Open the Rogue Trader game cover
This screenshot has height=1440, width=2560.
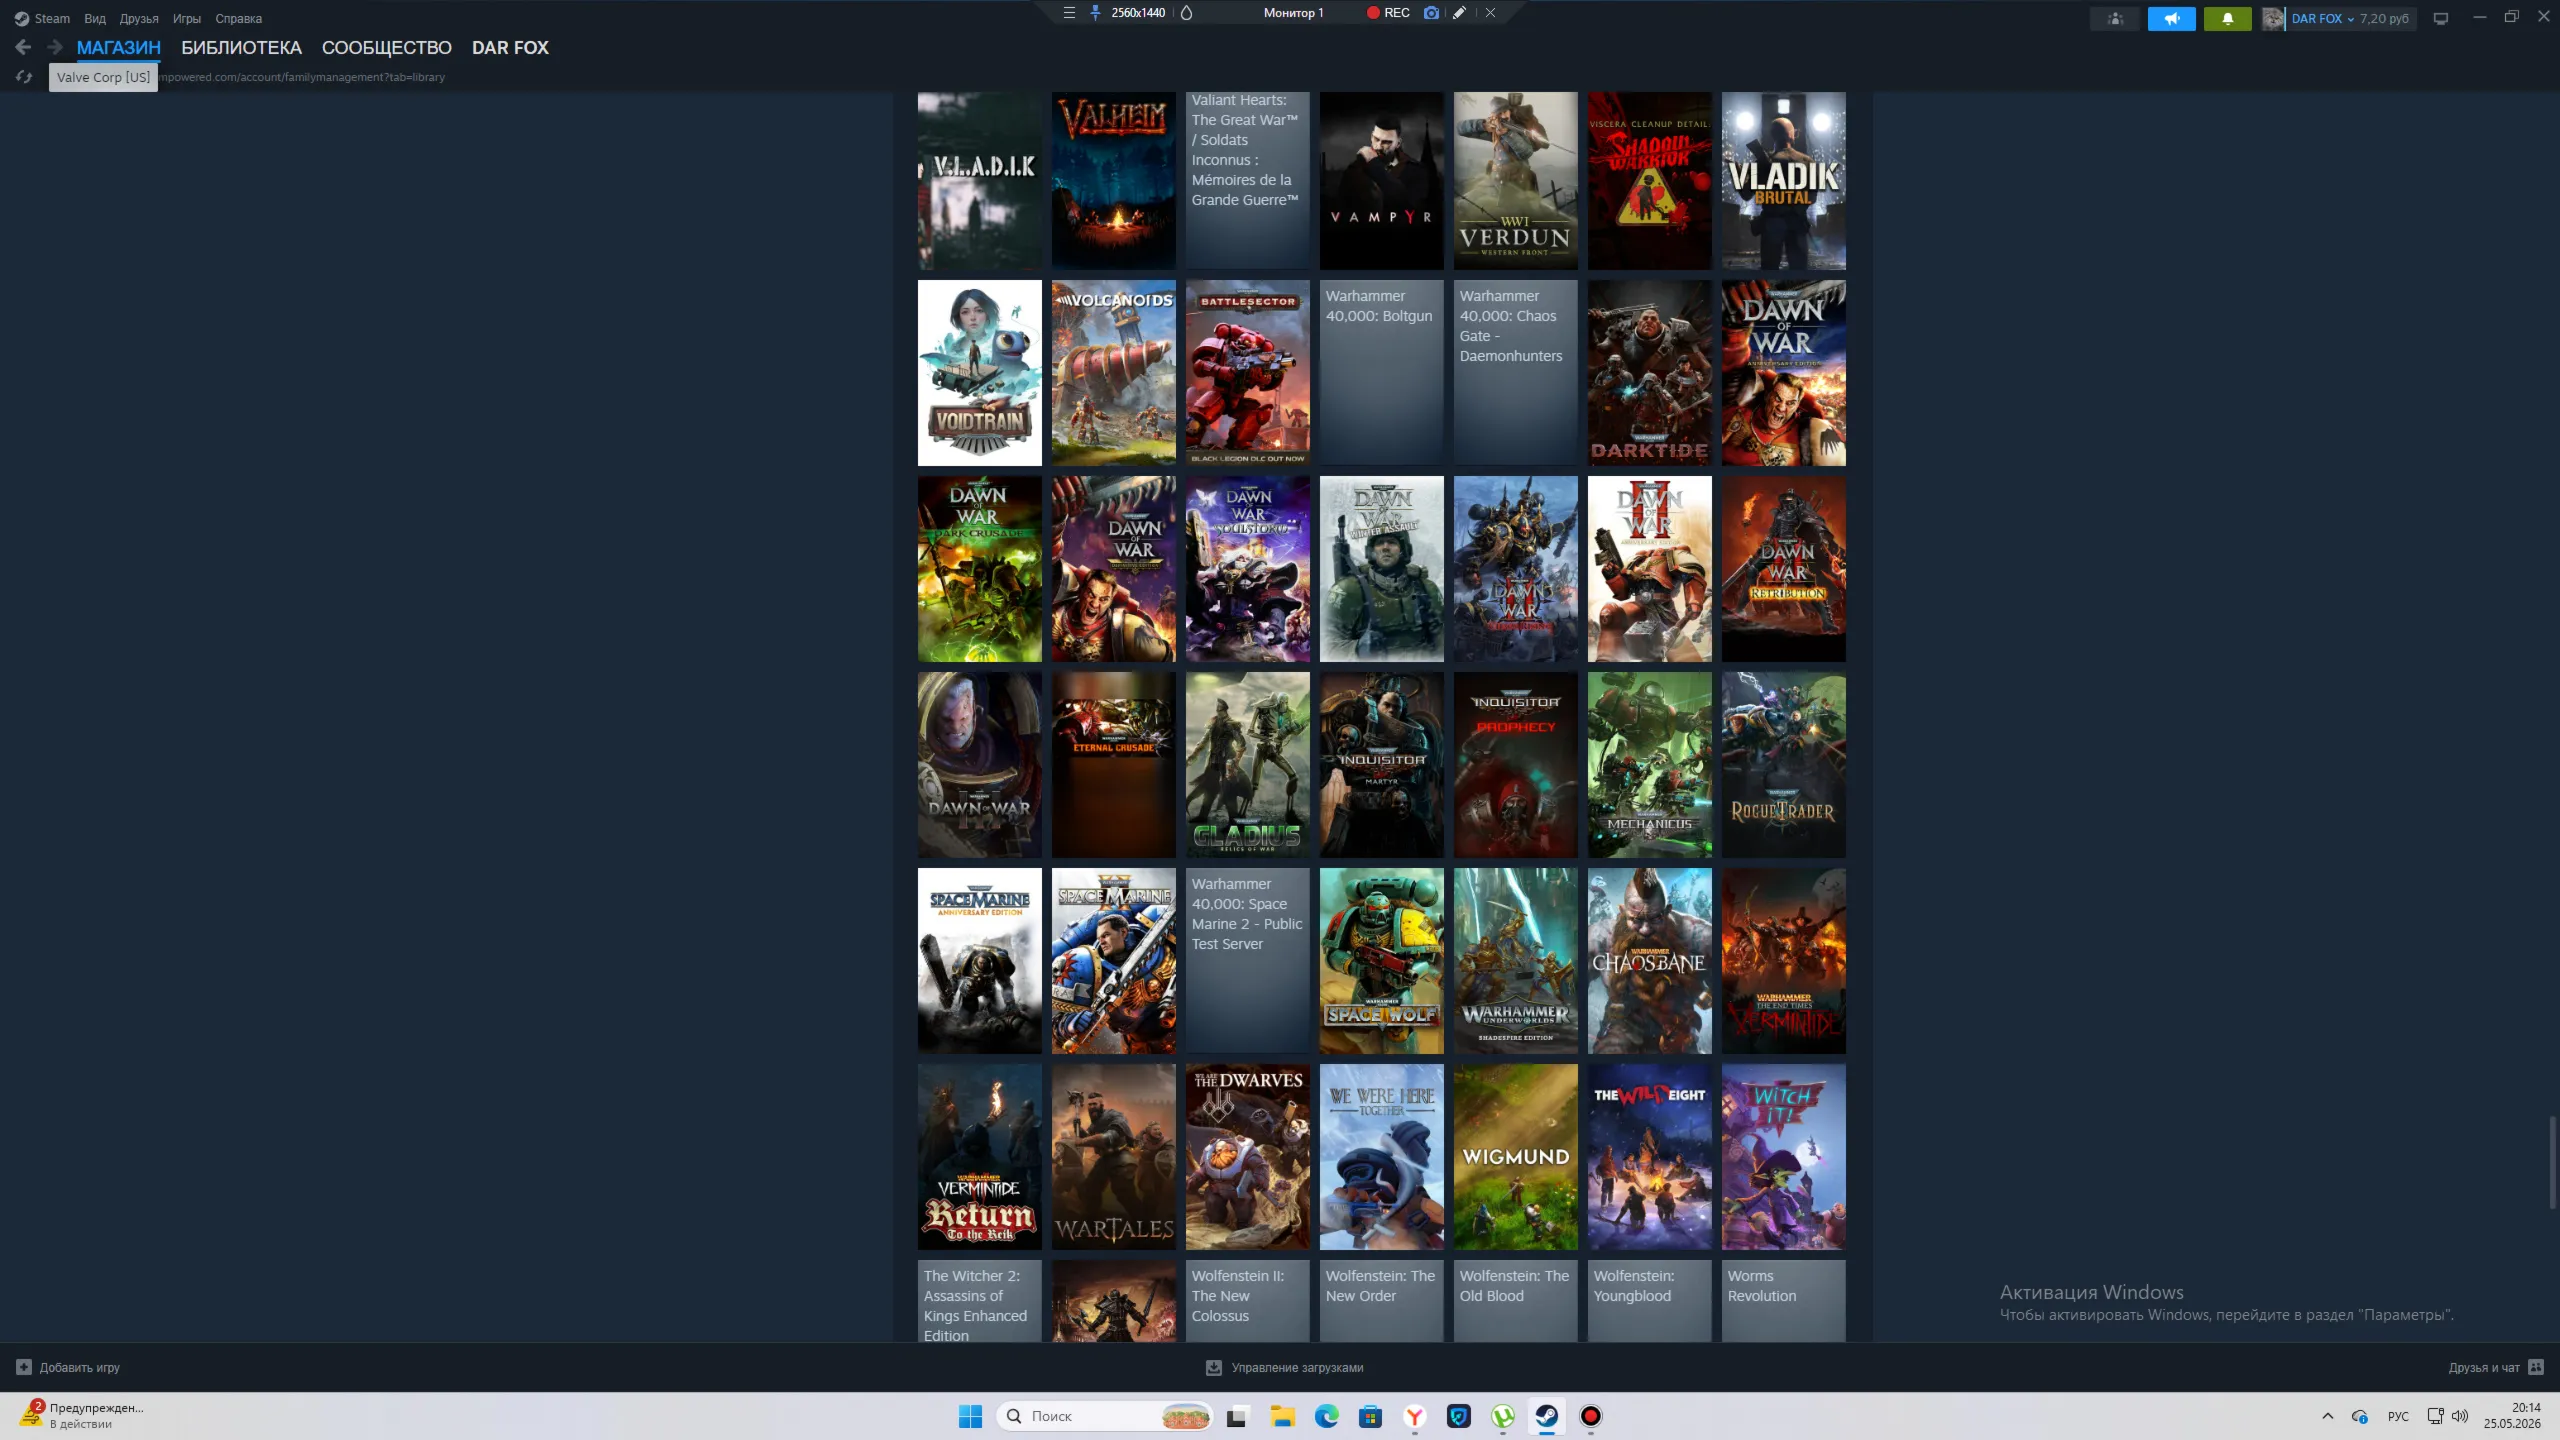coord(1784,765)
